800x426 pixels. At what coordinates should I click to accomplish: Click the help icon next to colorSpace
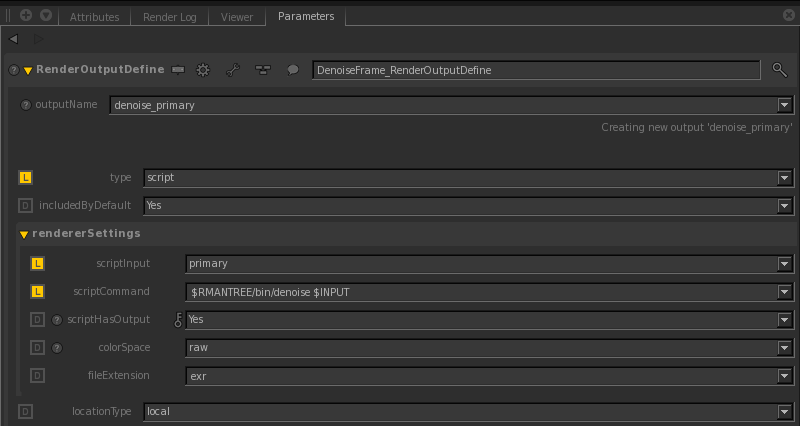click(x=56, y=348)
